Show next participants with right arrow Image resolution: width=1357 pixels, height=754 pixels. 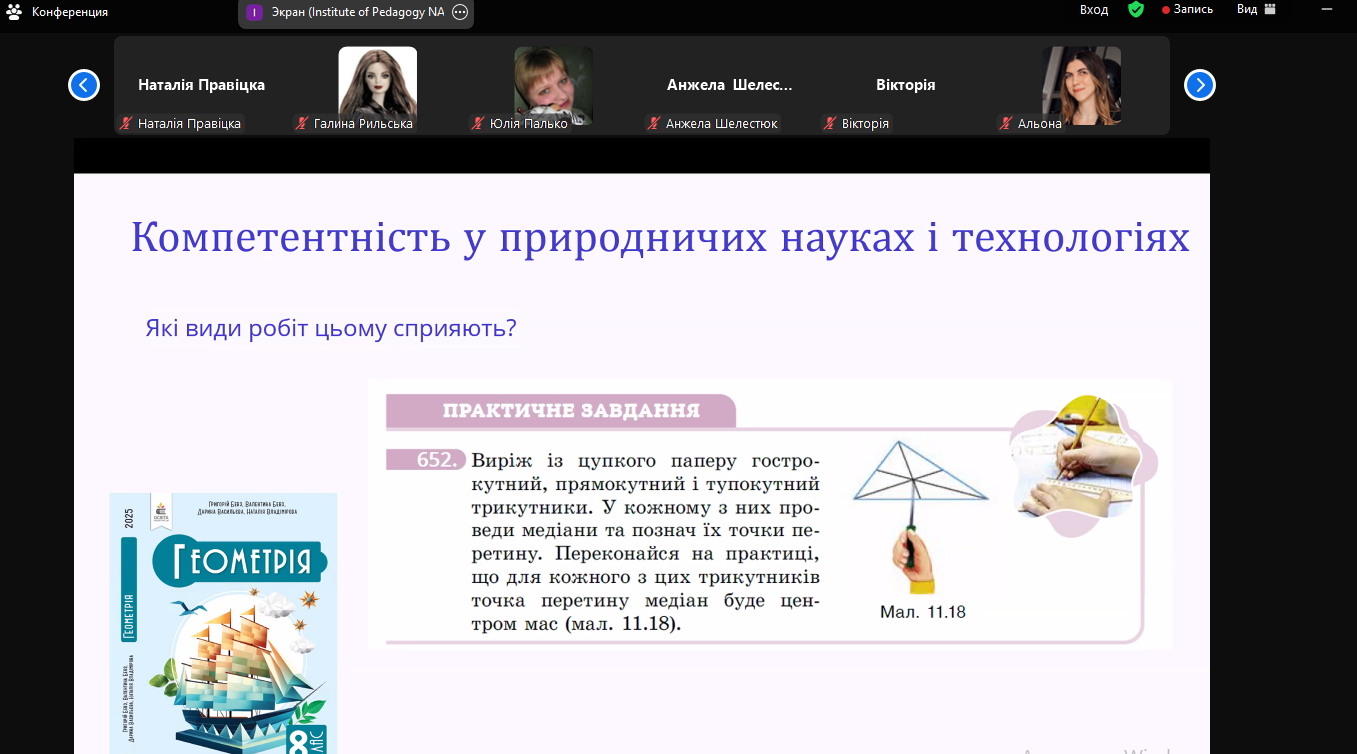[1200, 85]
